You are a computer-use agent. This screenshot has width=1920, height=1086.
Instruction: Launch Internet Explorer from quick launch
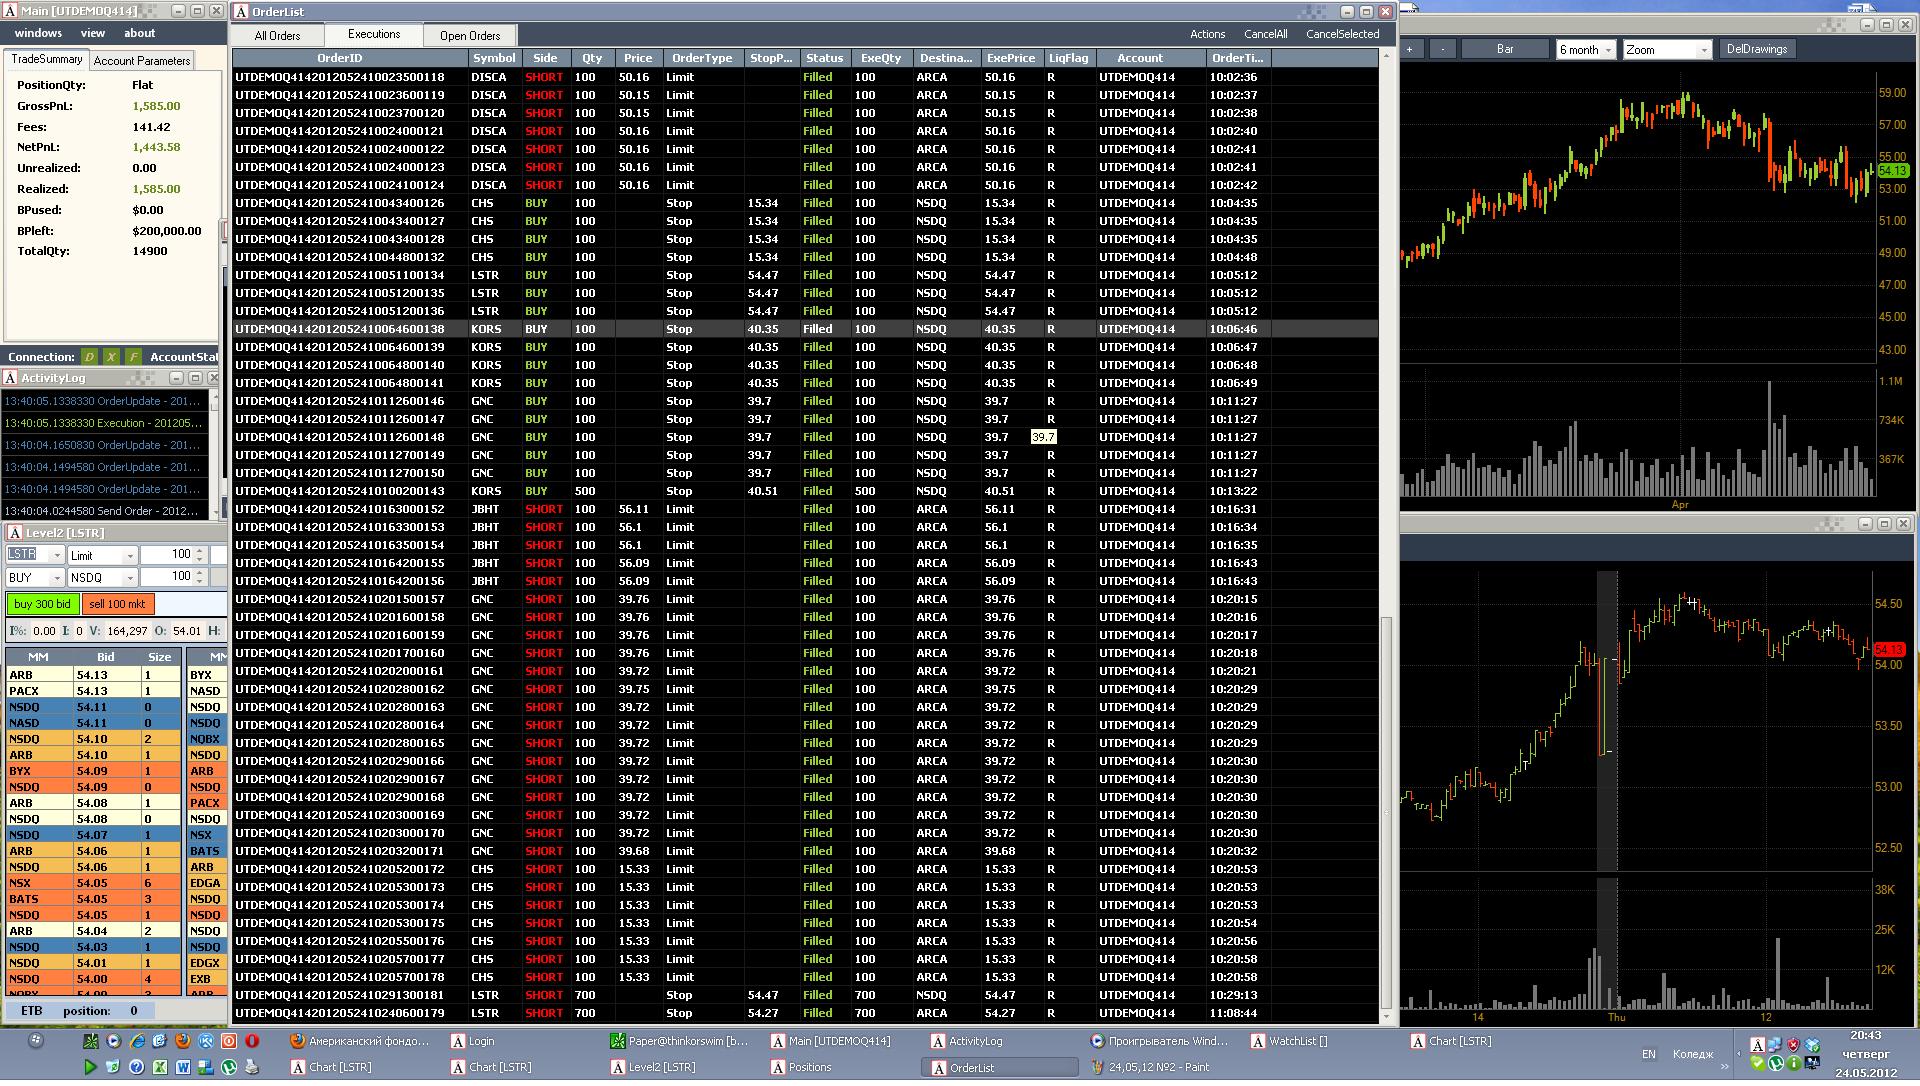136,1041
